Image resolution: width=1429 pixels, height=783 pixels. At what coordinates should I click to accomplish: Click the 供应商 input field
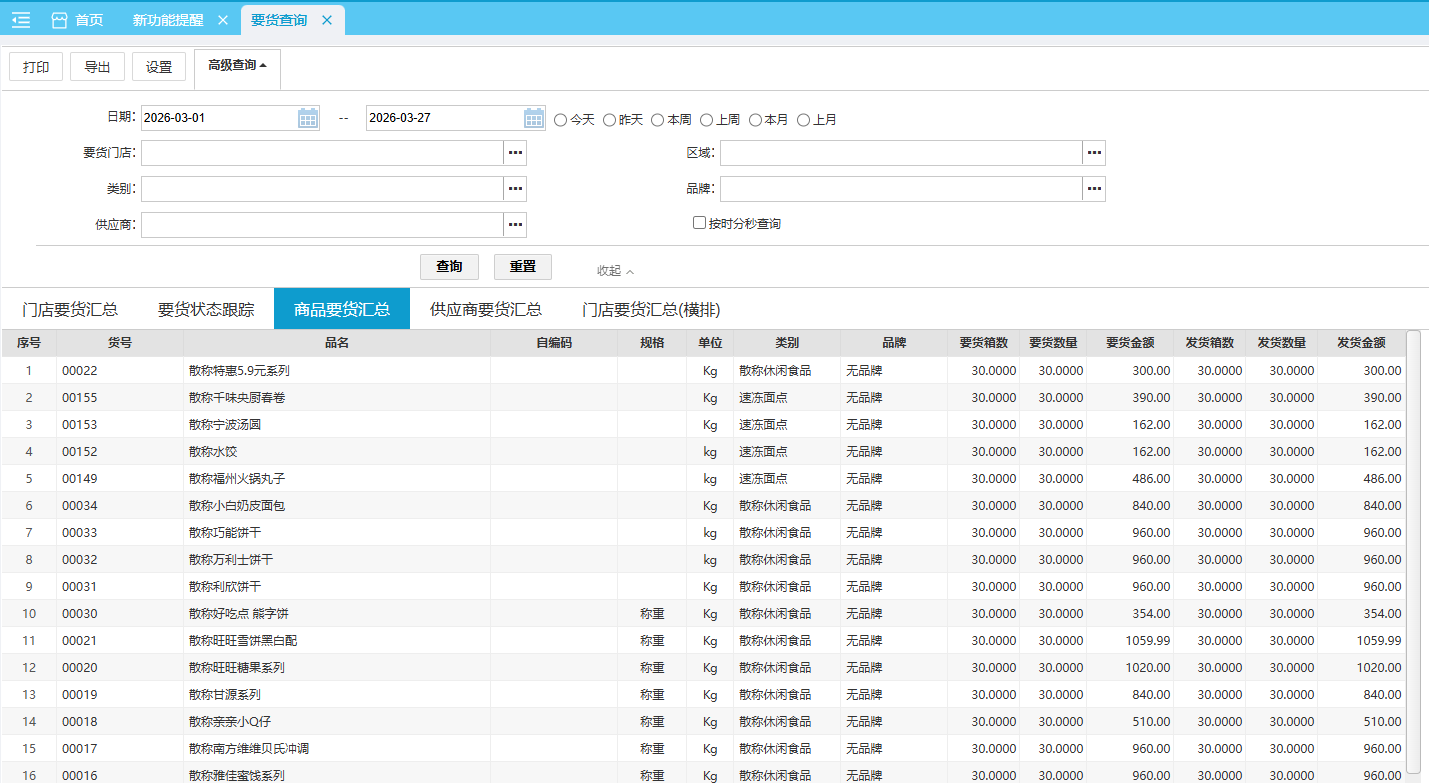[x=321, y=225]
